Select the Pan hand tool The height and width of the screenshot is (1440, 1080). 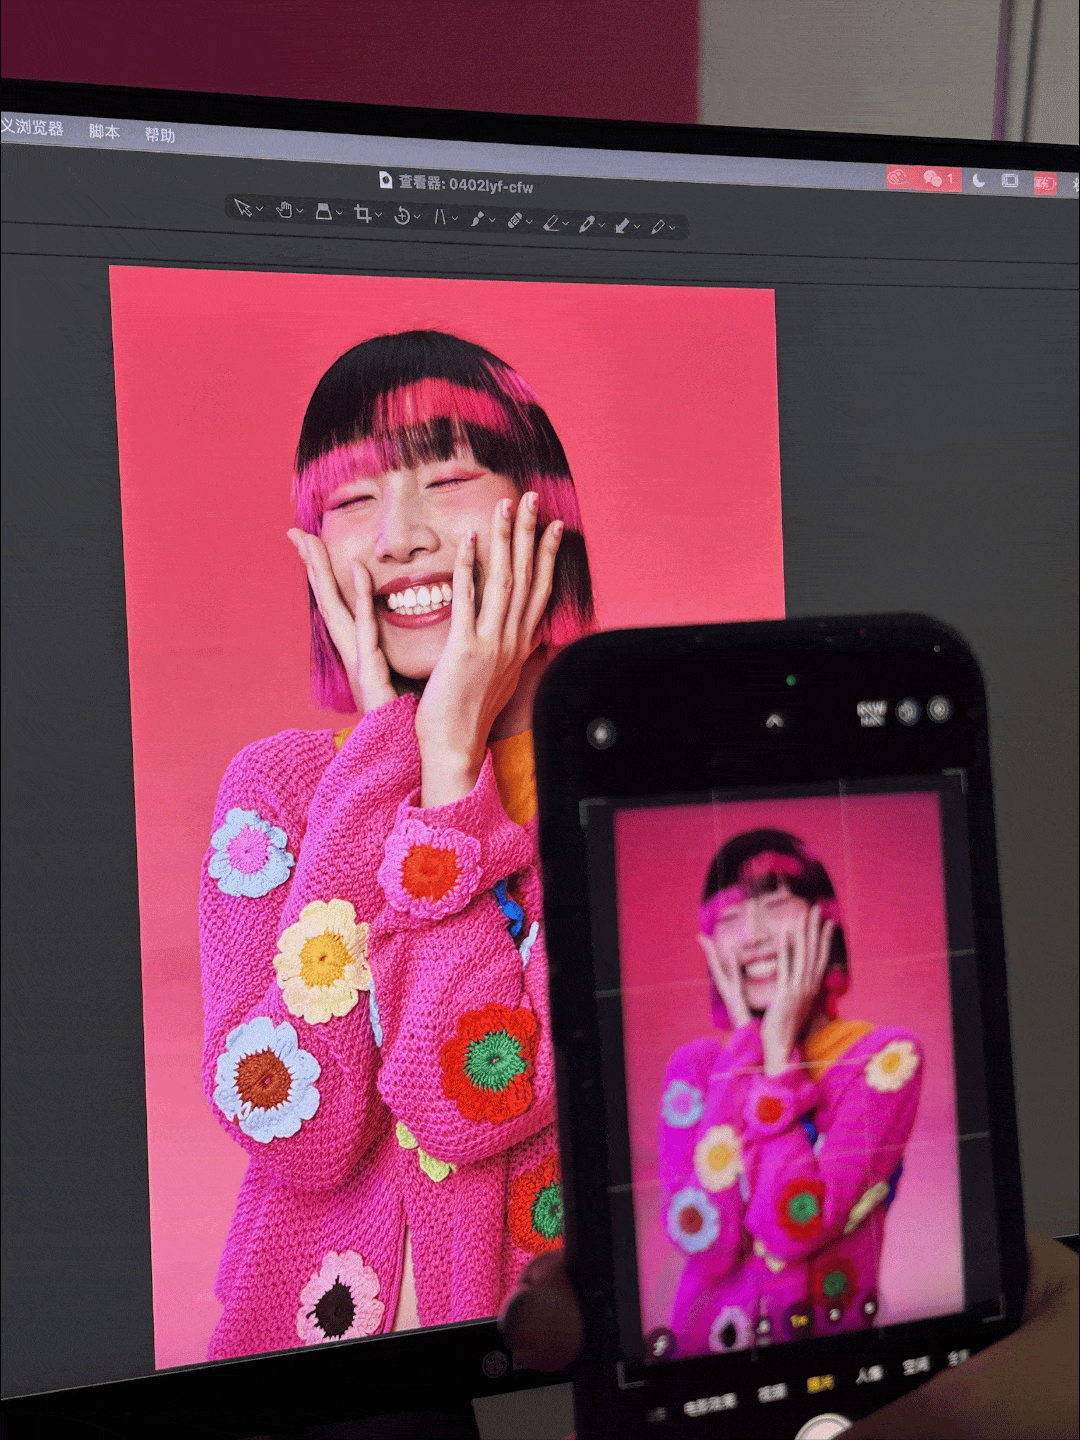(284, 209)
